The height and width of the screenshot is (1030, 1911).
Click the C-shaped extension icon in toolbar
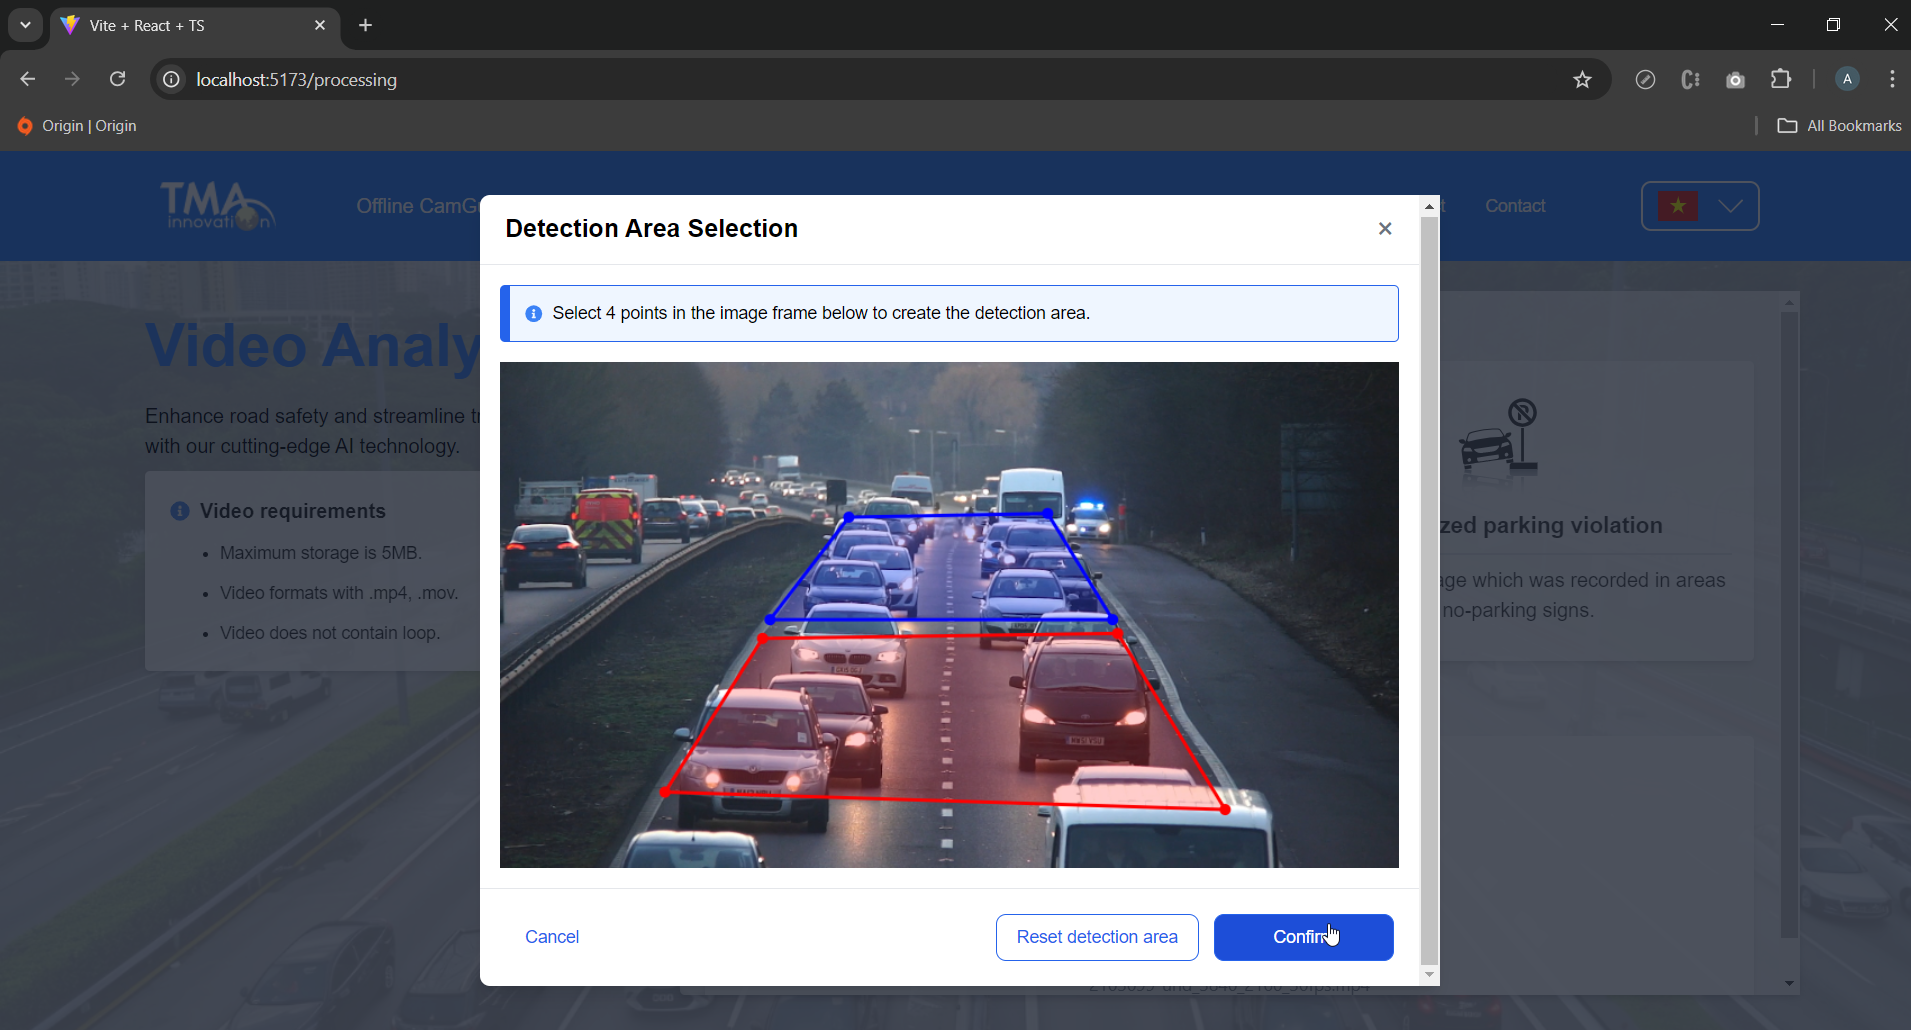click(x=1690, y=79)
